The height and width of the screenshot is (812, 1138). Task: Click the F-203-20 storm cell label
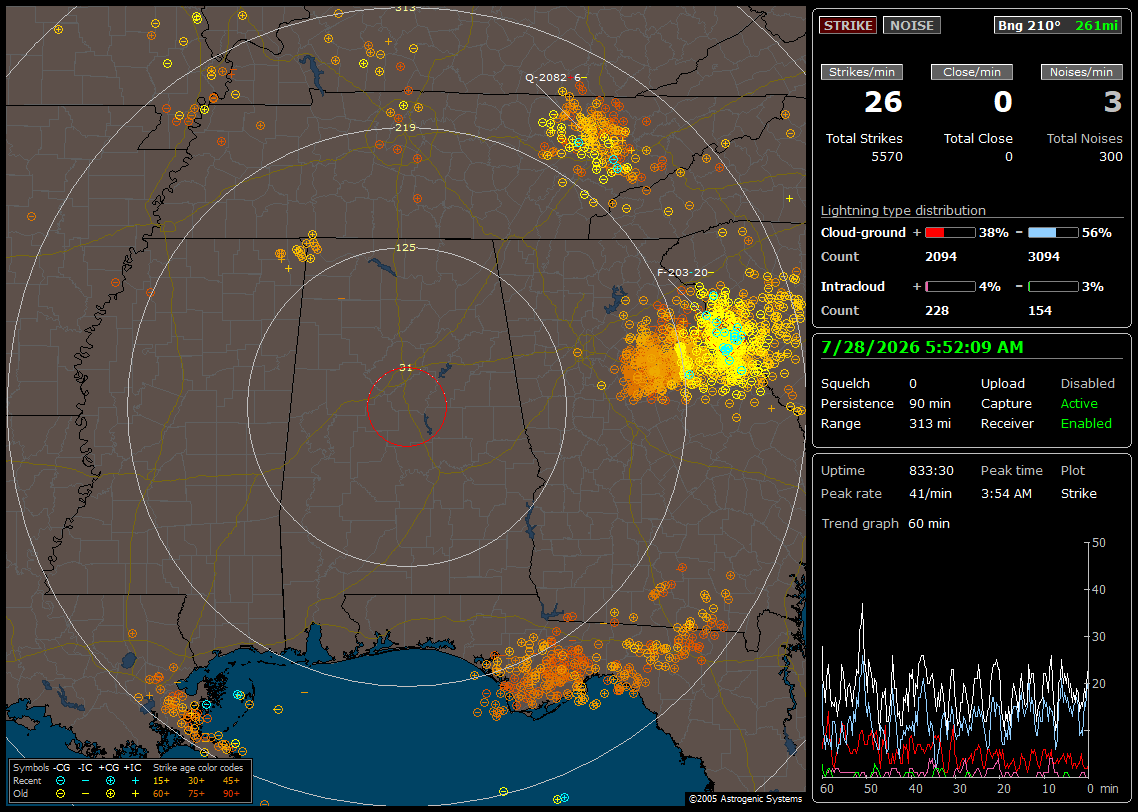coord(685,272)
